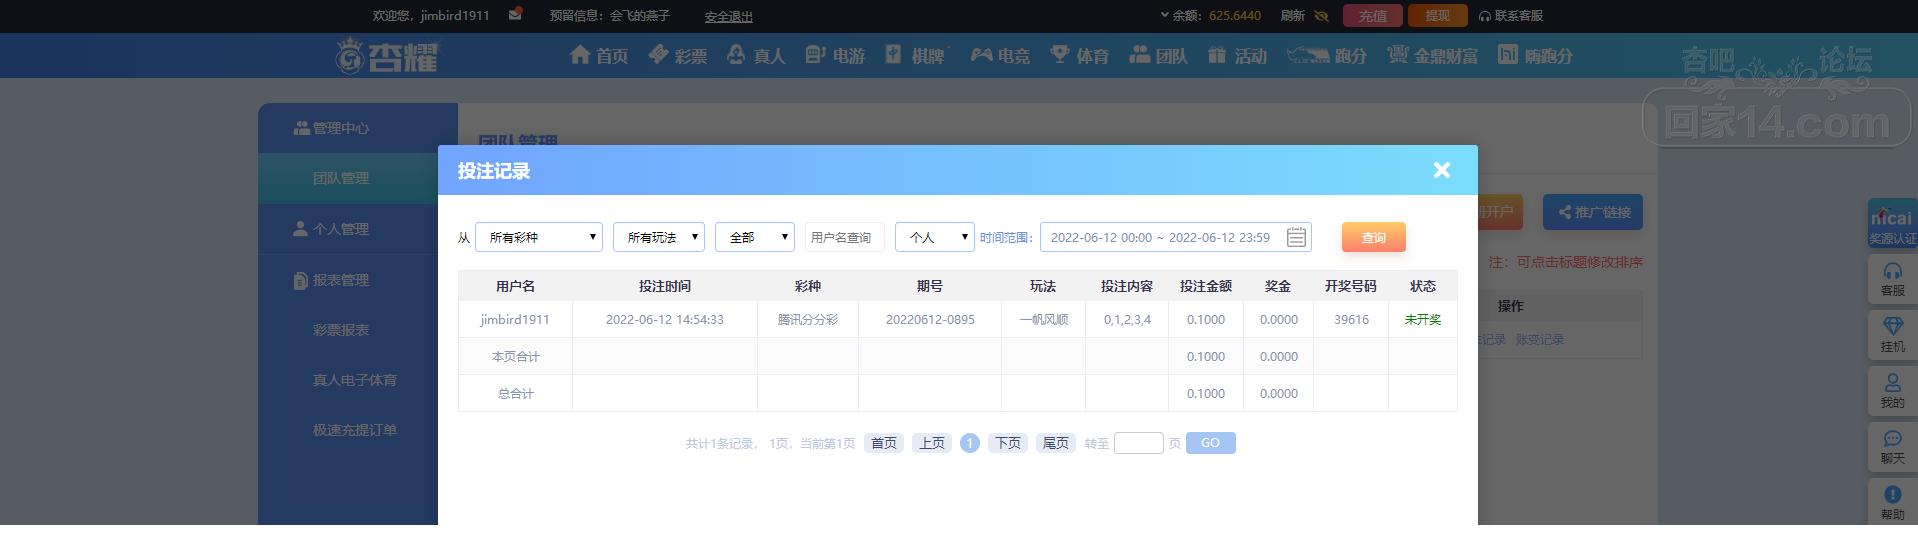The height and width of the screenshot is (548, 1918).
Task: Click the 未开奖 status cell
Action: (x=1423, y=320)
